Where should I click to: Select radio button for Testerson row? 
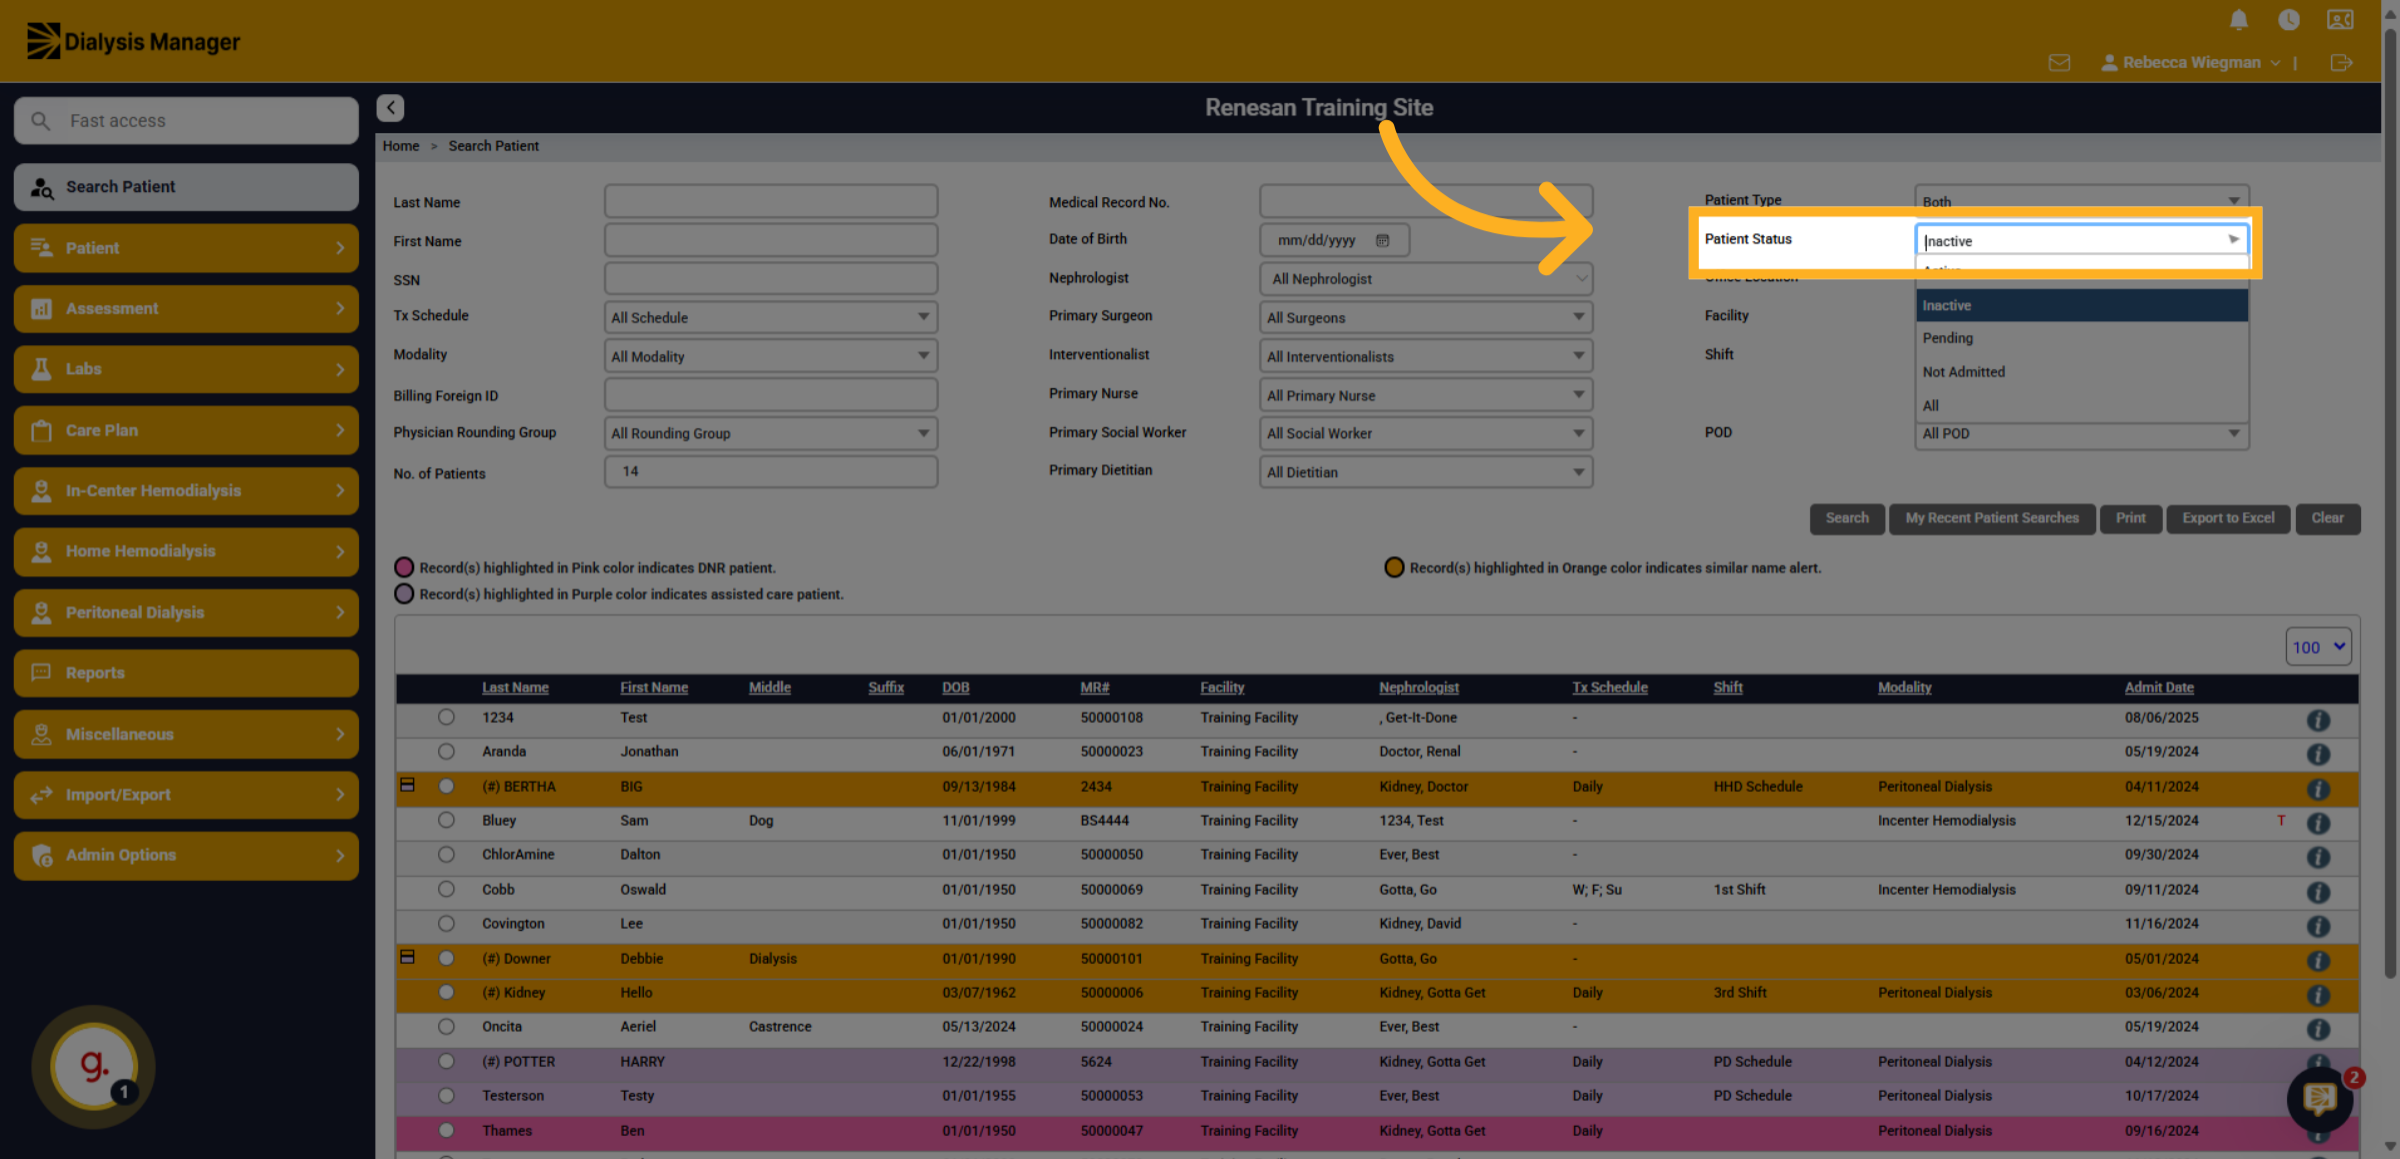tap(446, 1096)
